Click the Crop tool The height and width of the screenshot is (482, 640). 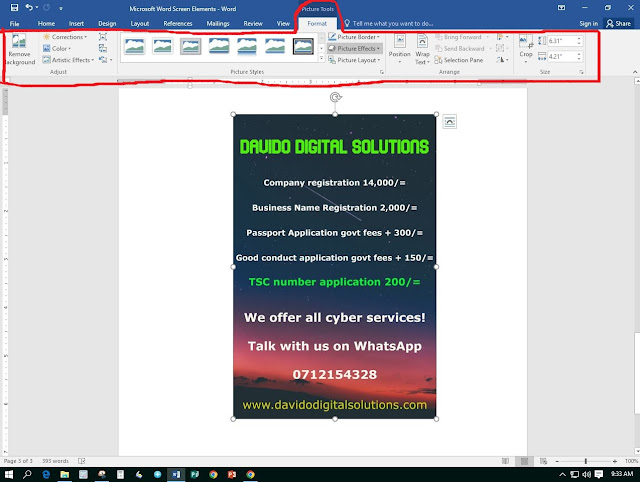point(526,49)
